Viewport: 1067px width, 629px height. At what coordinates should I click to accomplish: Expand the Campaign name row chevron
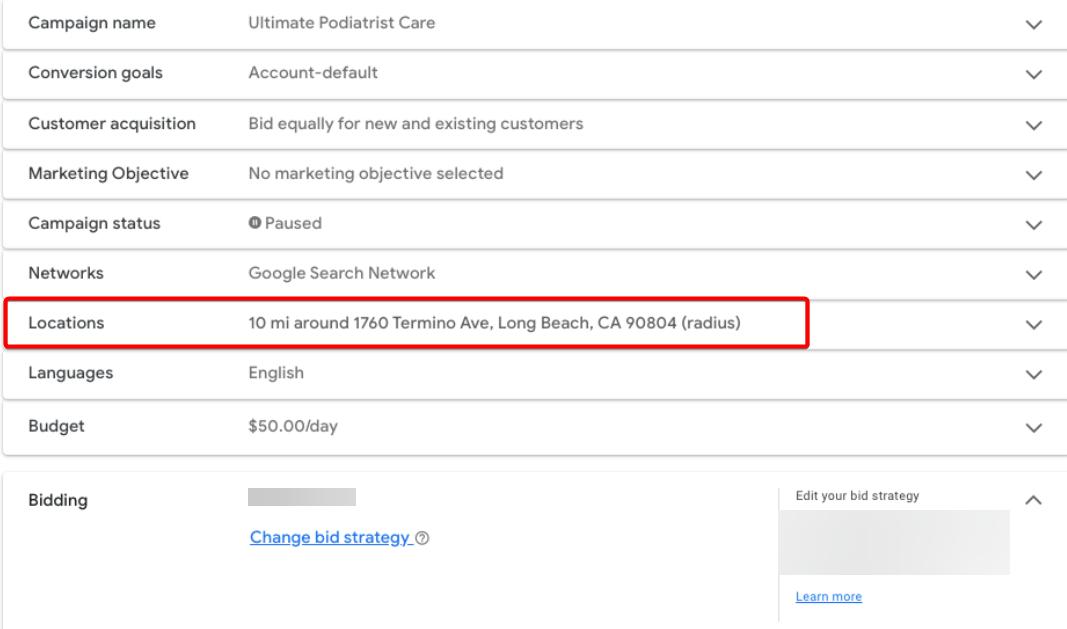pos(1034,24)
